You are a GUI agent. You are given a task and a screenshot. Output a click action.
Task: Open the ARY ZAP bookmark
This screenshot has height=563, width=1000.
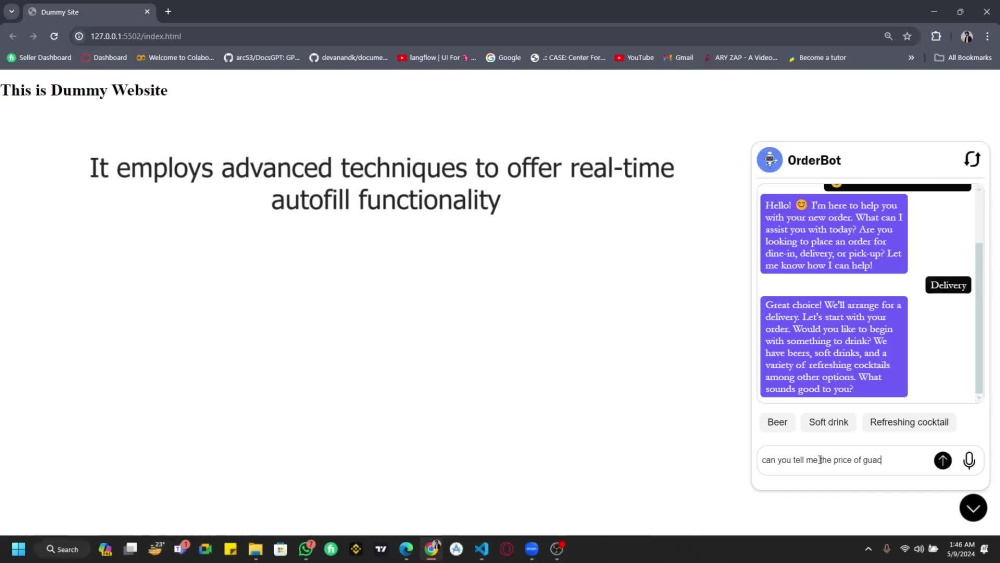coord(740,57)
